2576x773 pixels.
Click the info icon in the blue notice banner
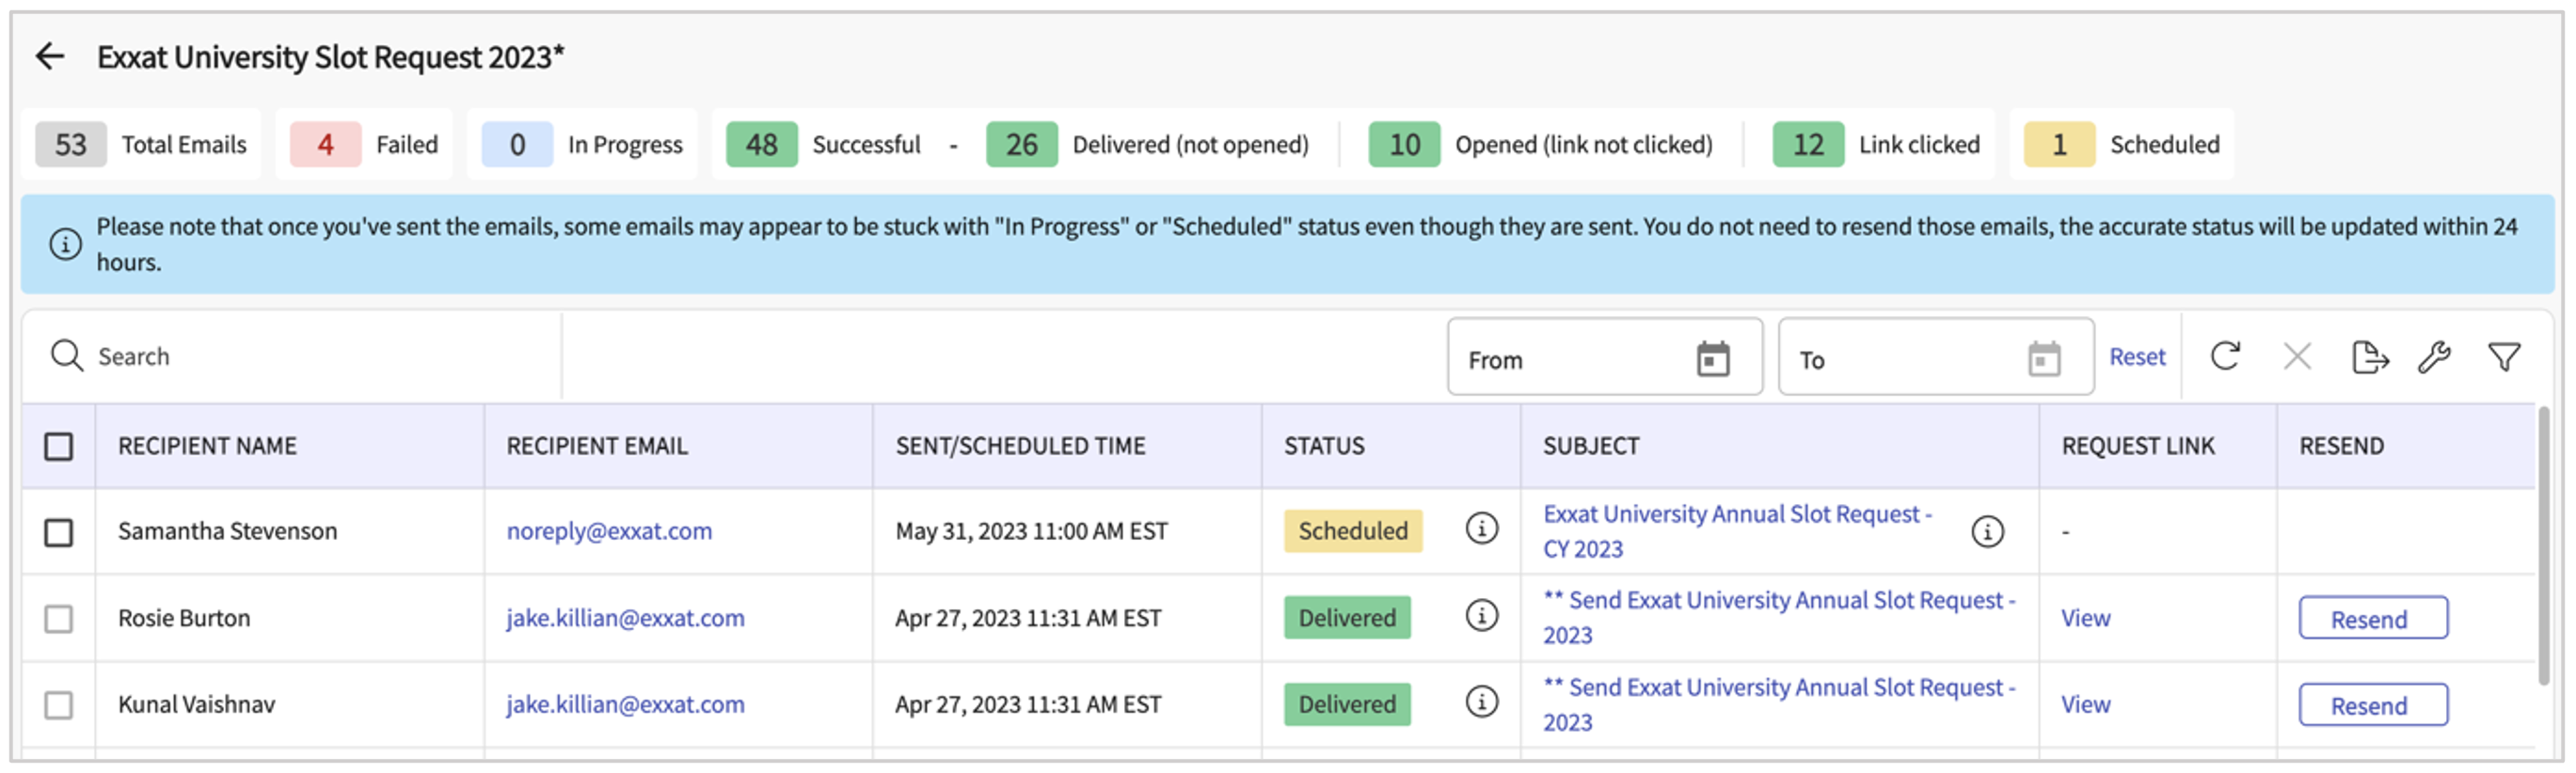66,244
